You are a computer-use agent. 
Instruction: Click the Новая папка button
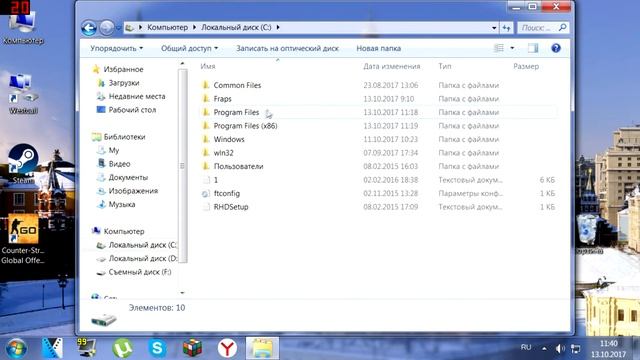coord(378,48)
